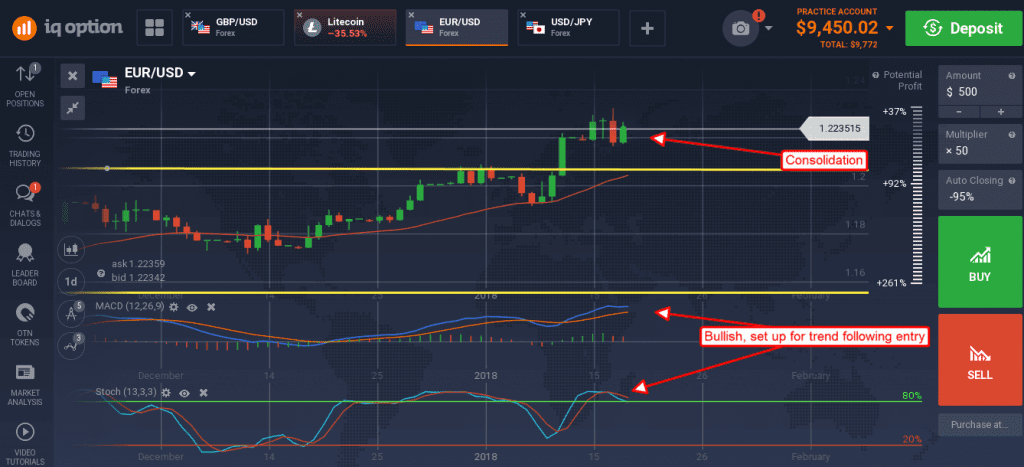1024x467 pixels.
Task: Select the upper yellow horizontal line handle
Action: [x=107, y=169]
